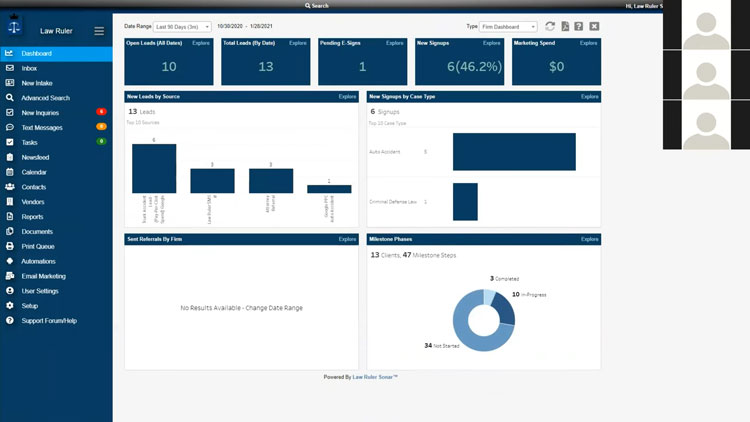Refresh the dashboard with refresh icon
Image resolution: width=750 pixels, height=422 pixels.
[x=550, y=26]
